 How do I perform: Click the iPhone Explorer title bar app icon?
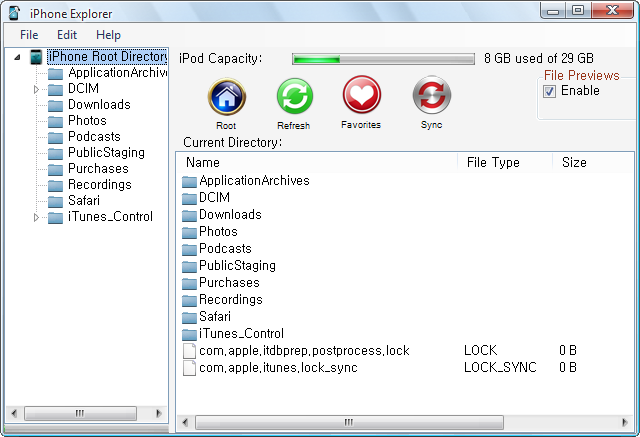(x=14, y=13)
